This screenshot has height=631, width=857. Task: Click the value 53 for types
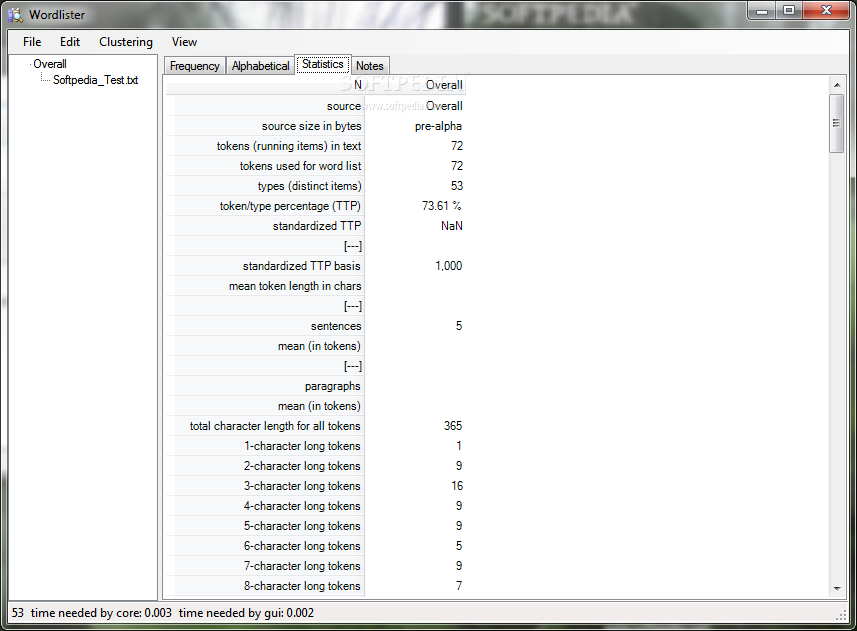click(457, 186)
